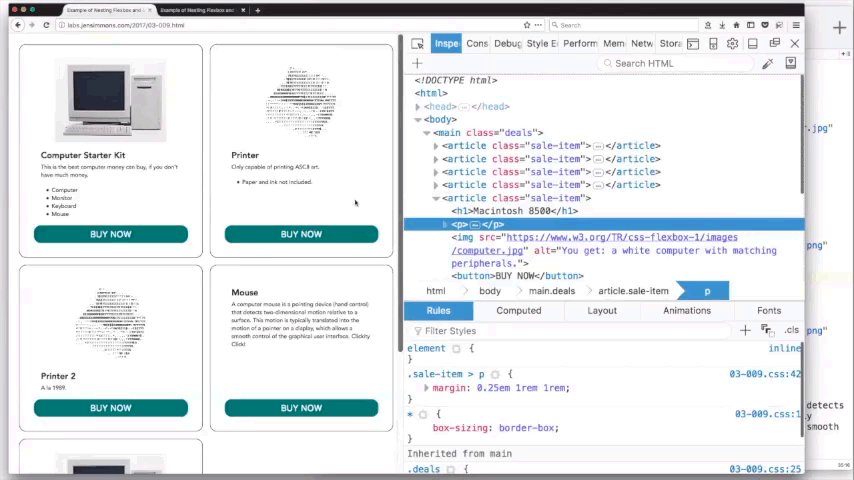854x480 pixels.
Task: Toggle the box-sizing: border-box declaration
Action: 496,428
